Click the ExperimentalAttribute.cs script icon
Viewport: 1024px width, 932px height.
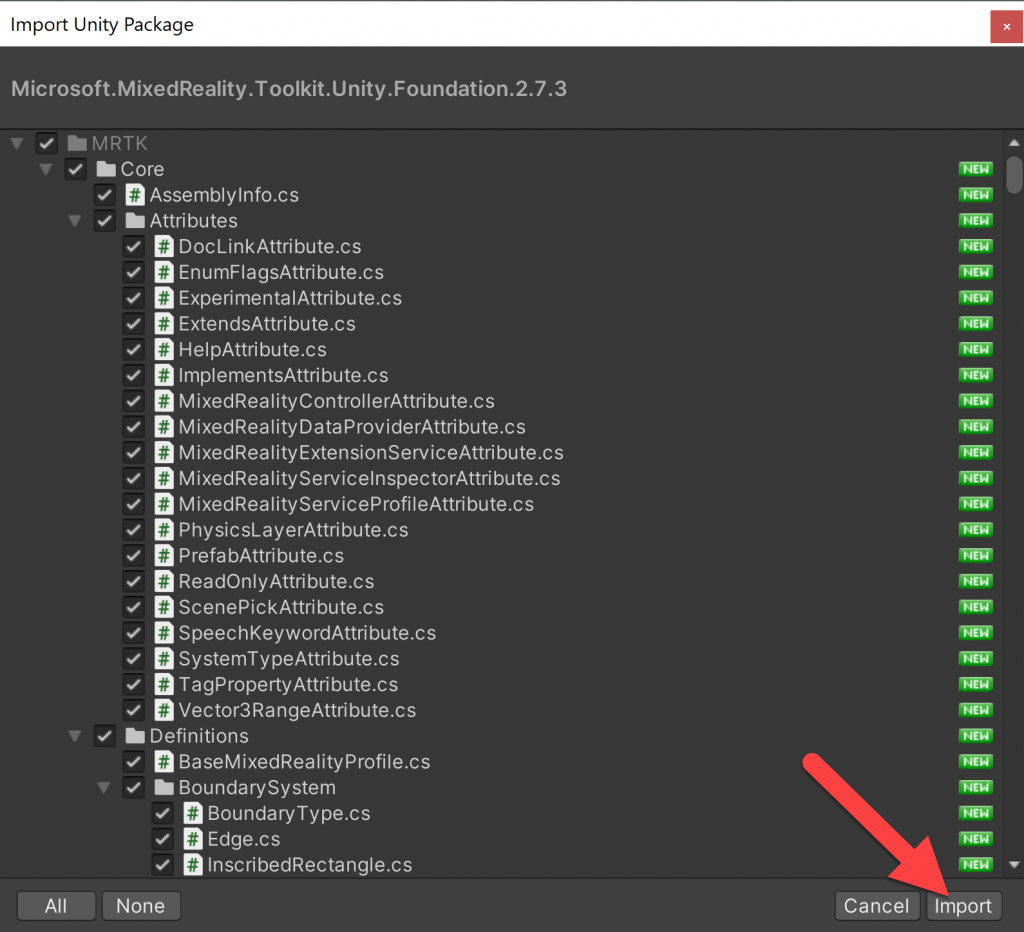pos(164,298)
